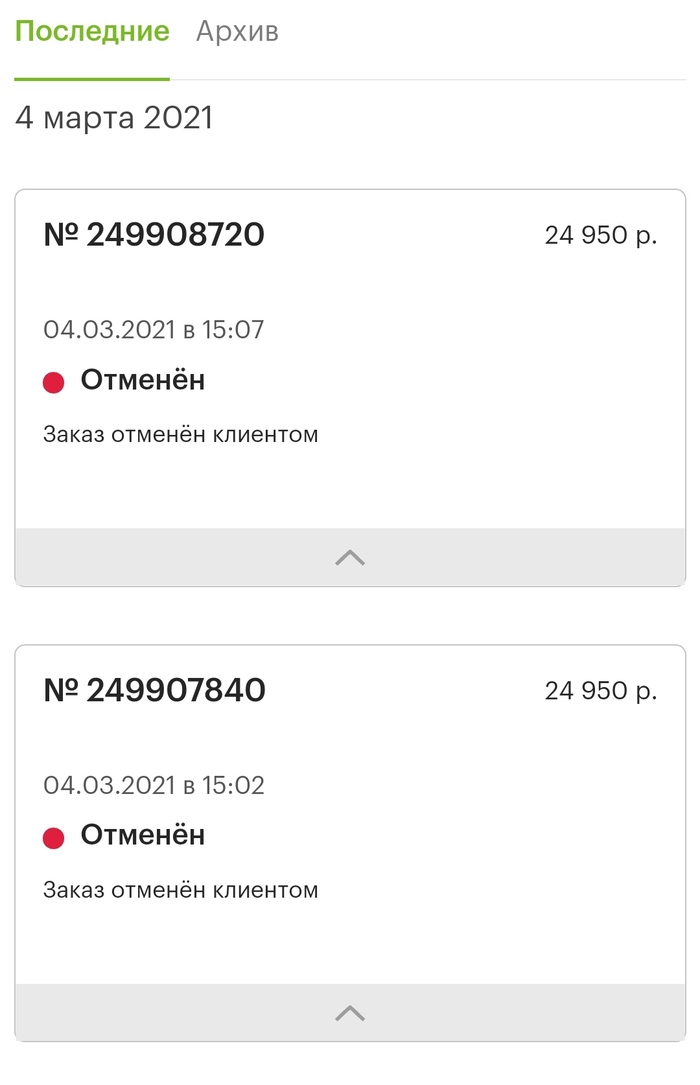Click 'Заказ отменён клиентом' in order 249907840
700x1085 pixels.
[x=180, y=890]
